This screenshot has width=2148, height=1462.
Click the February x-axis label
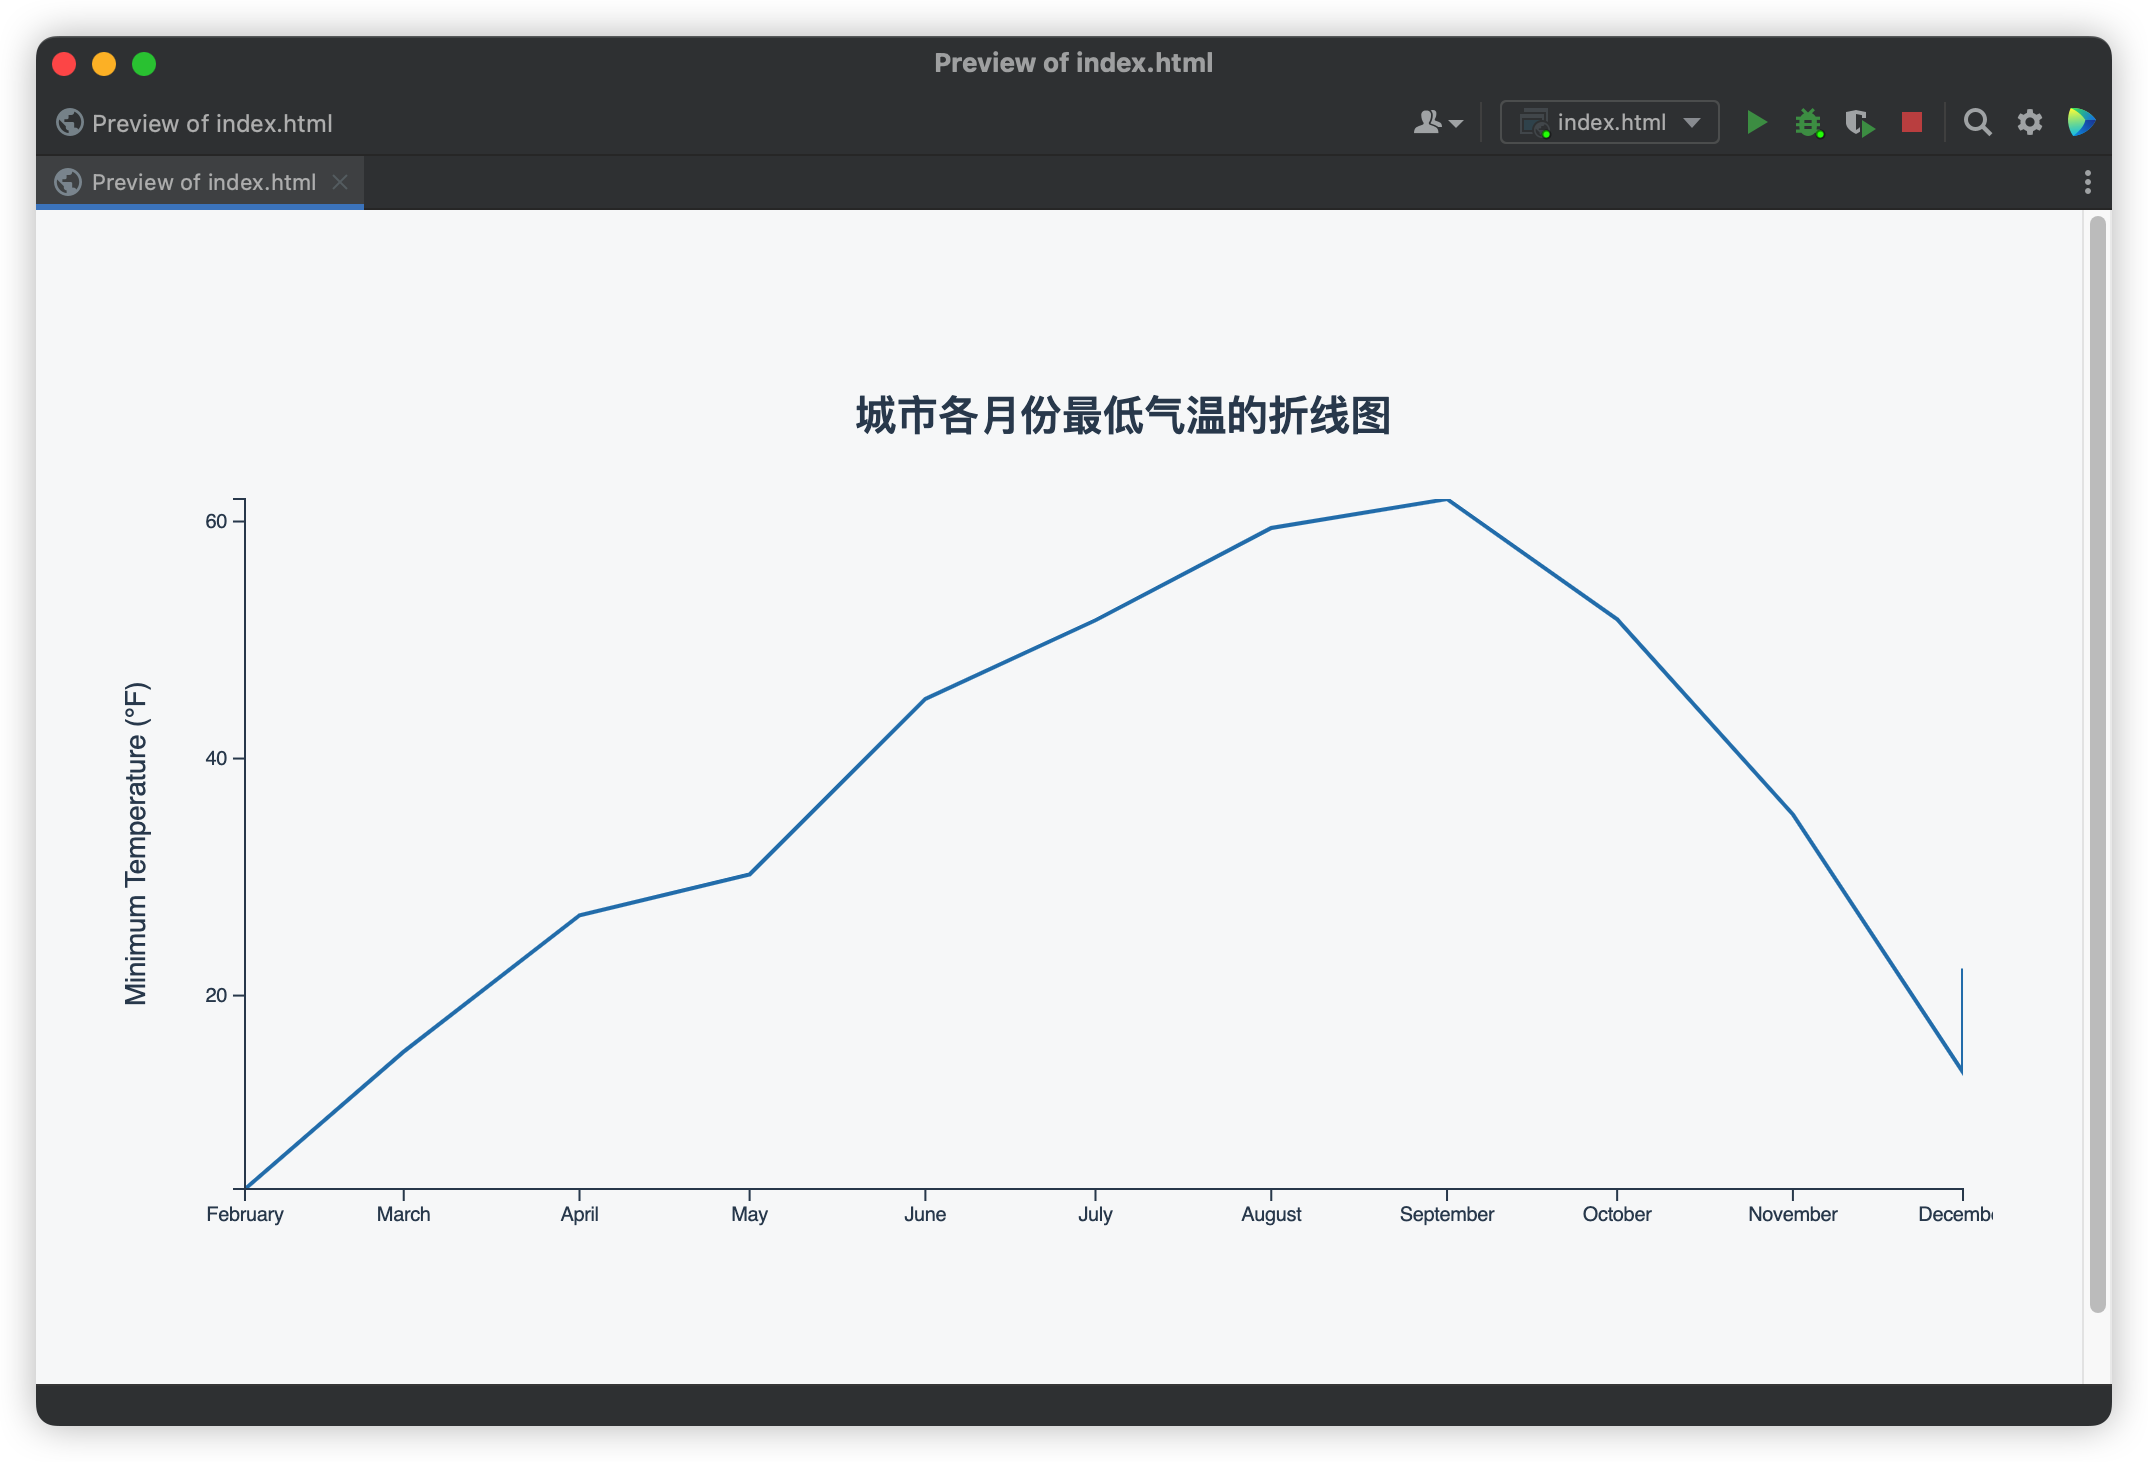[245, 1214]
